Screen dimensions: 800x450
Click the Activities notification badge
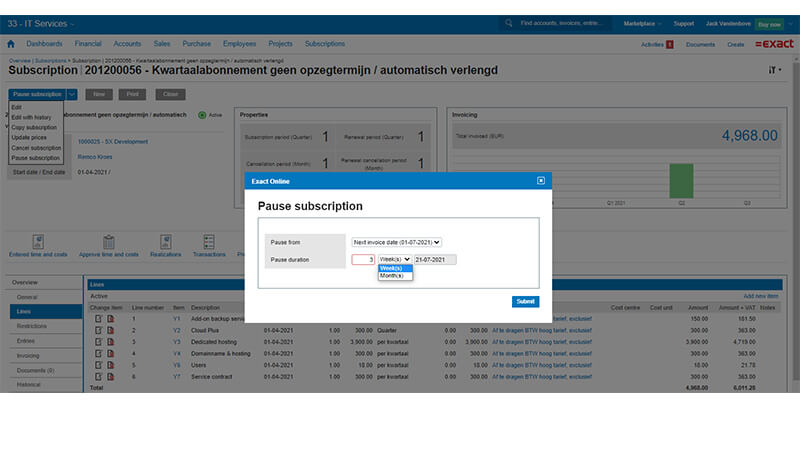670,44
